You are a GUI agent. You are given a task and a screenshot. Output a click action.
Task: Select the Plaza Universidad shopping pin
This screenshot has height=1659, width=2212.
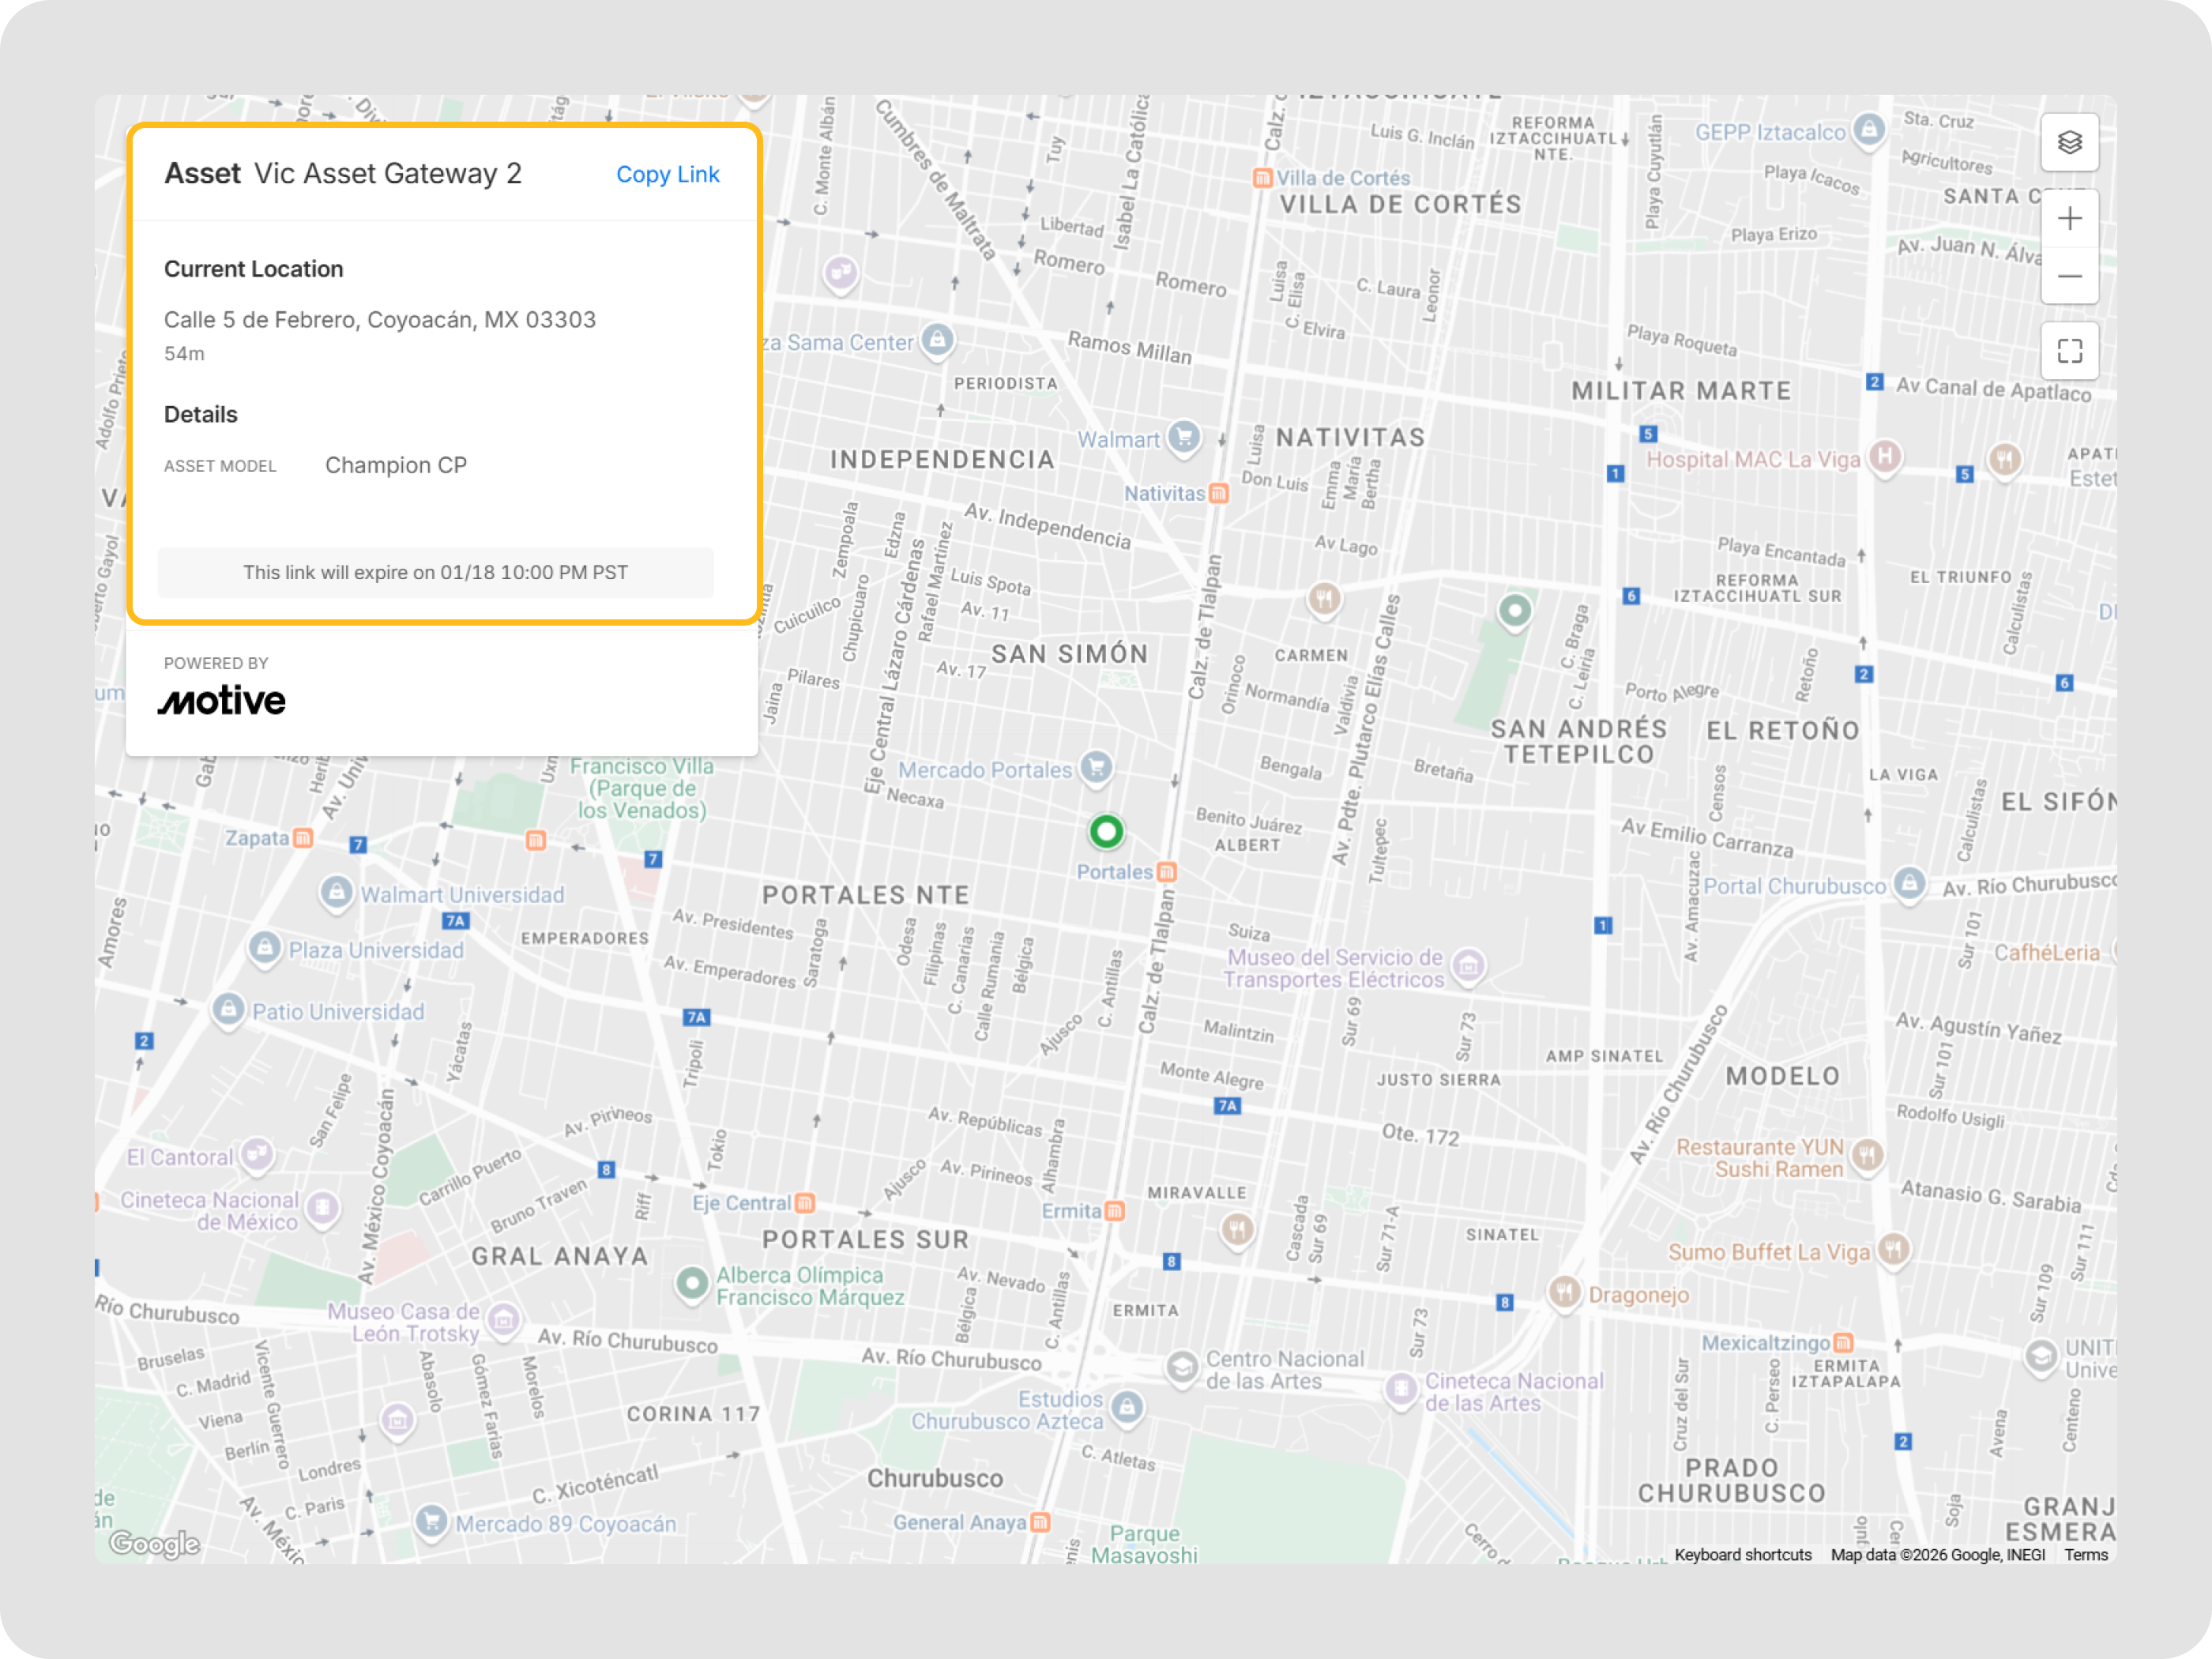click(264, 946)
